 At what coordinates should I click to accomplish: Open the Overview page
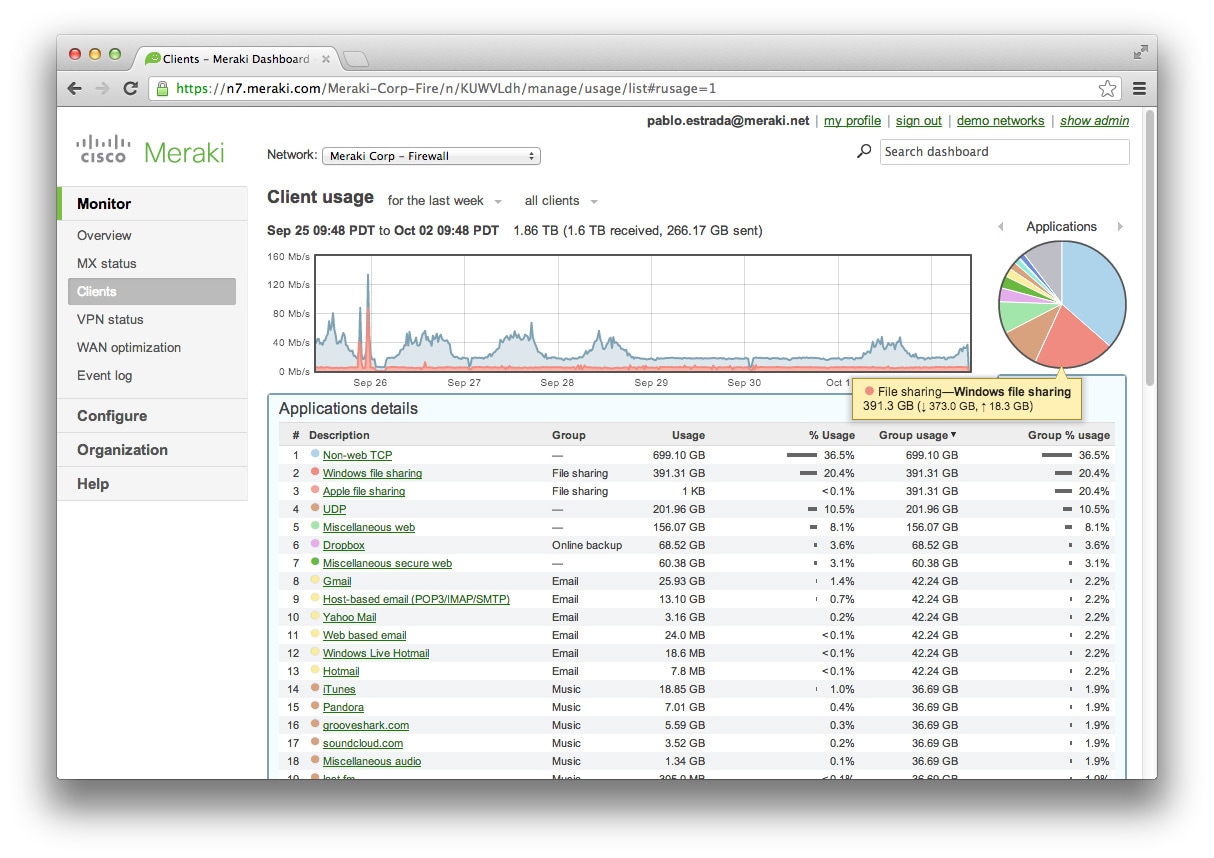click(104, 236)
